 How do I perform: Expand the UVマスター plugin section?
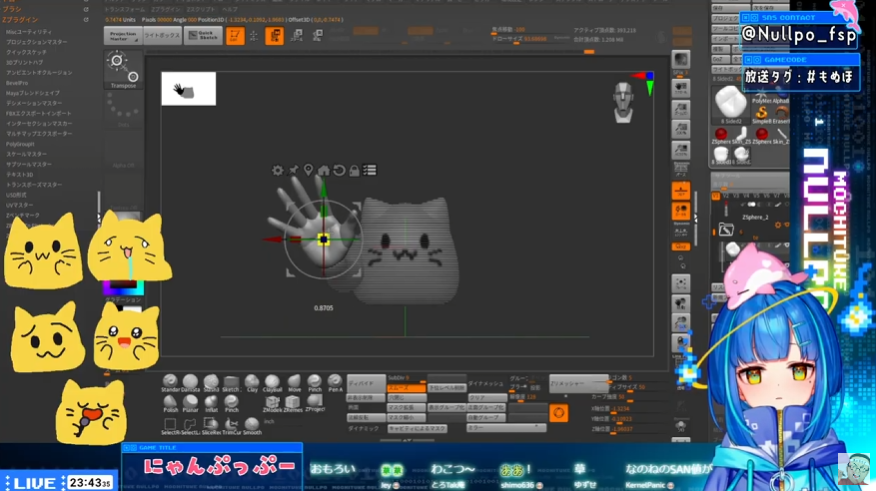[20, 204]
